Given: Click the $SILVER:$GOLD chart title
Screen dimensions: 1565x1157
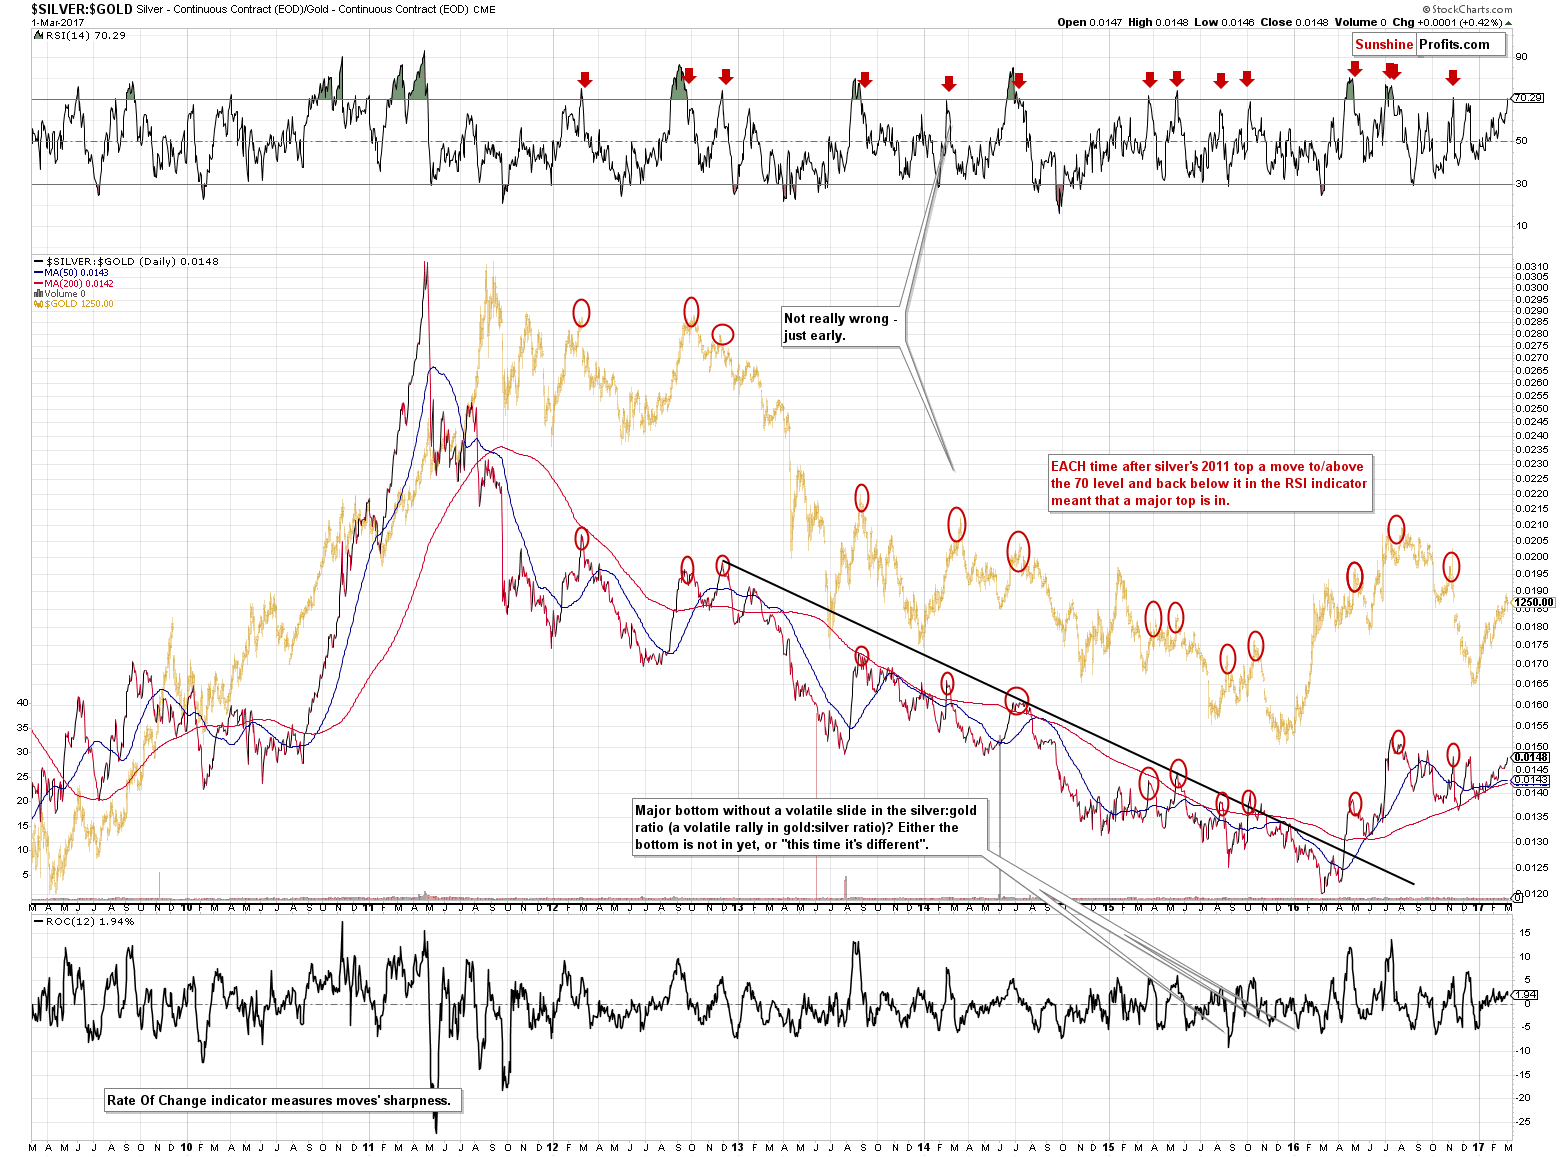Looking at the screenshot, I should (82, 9).
